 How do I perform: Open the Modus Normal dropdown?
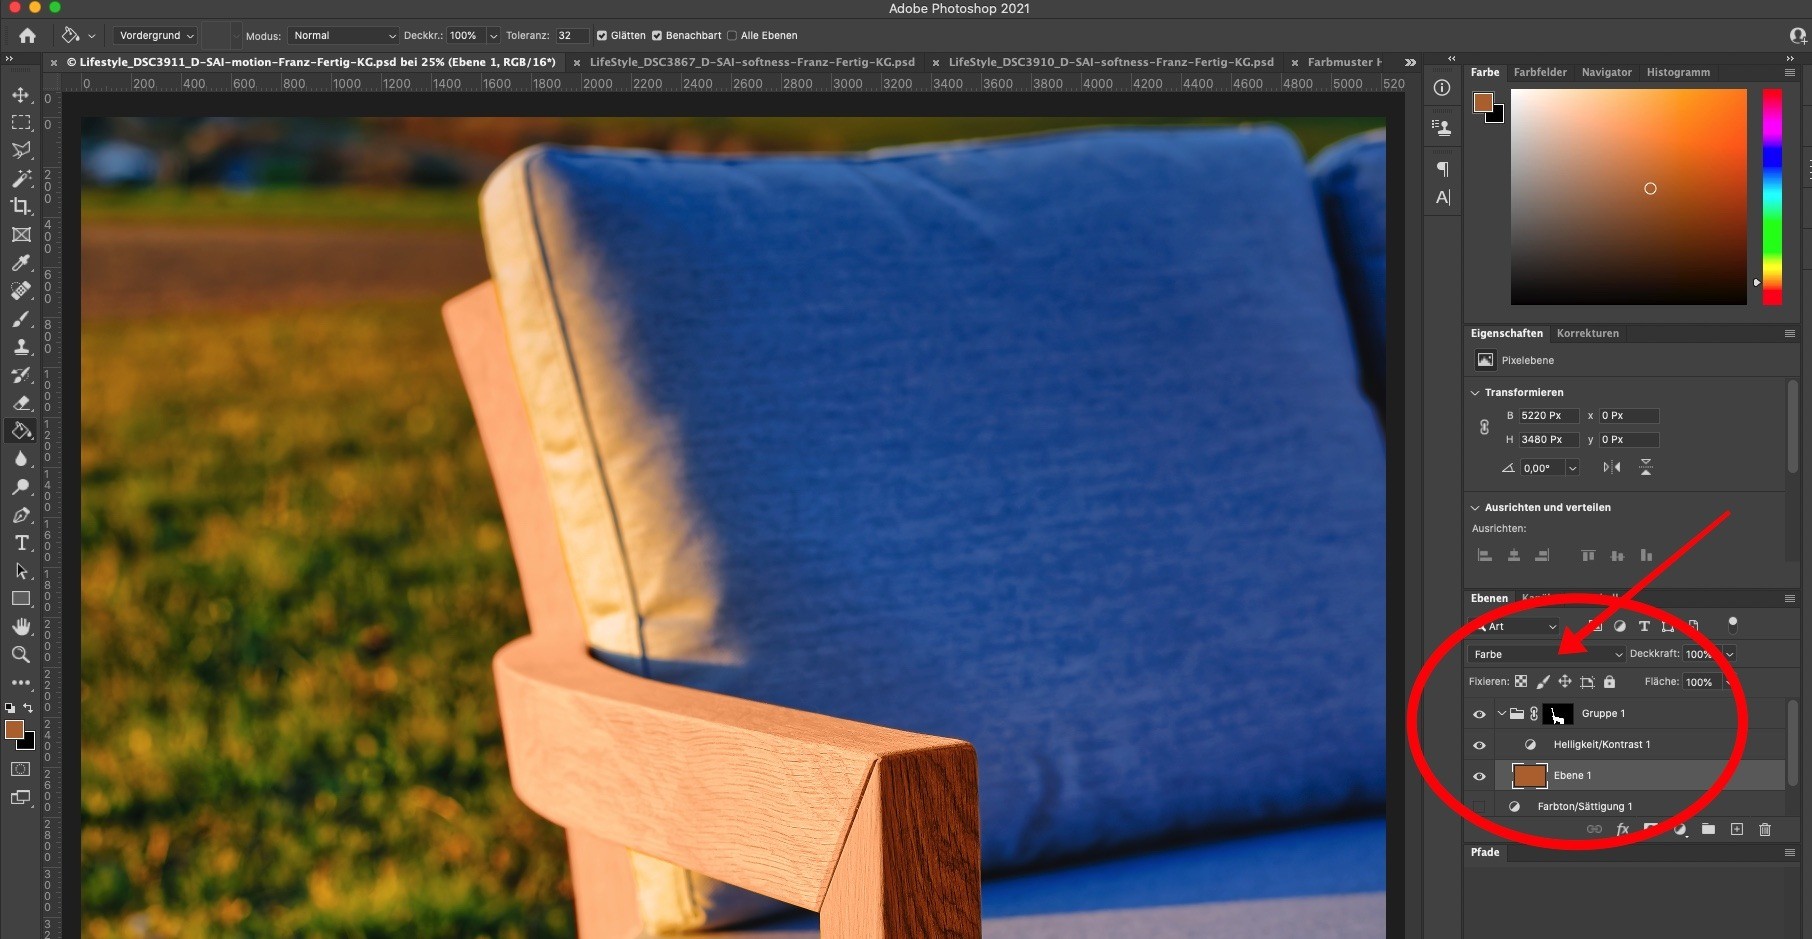(x=343, y=36)
